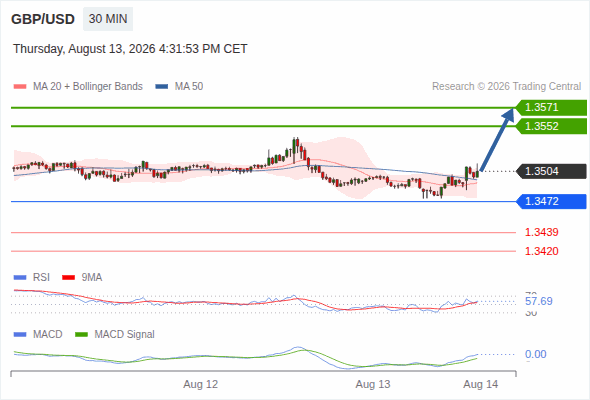The width and height of the screenshot is (590, 400).
Task: Click the Aug 12 timeline label
Action: tap(201, 384)
